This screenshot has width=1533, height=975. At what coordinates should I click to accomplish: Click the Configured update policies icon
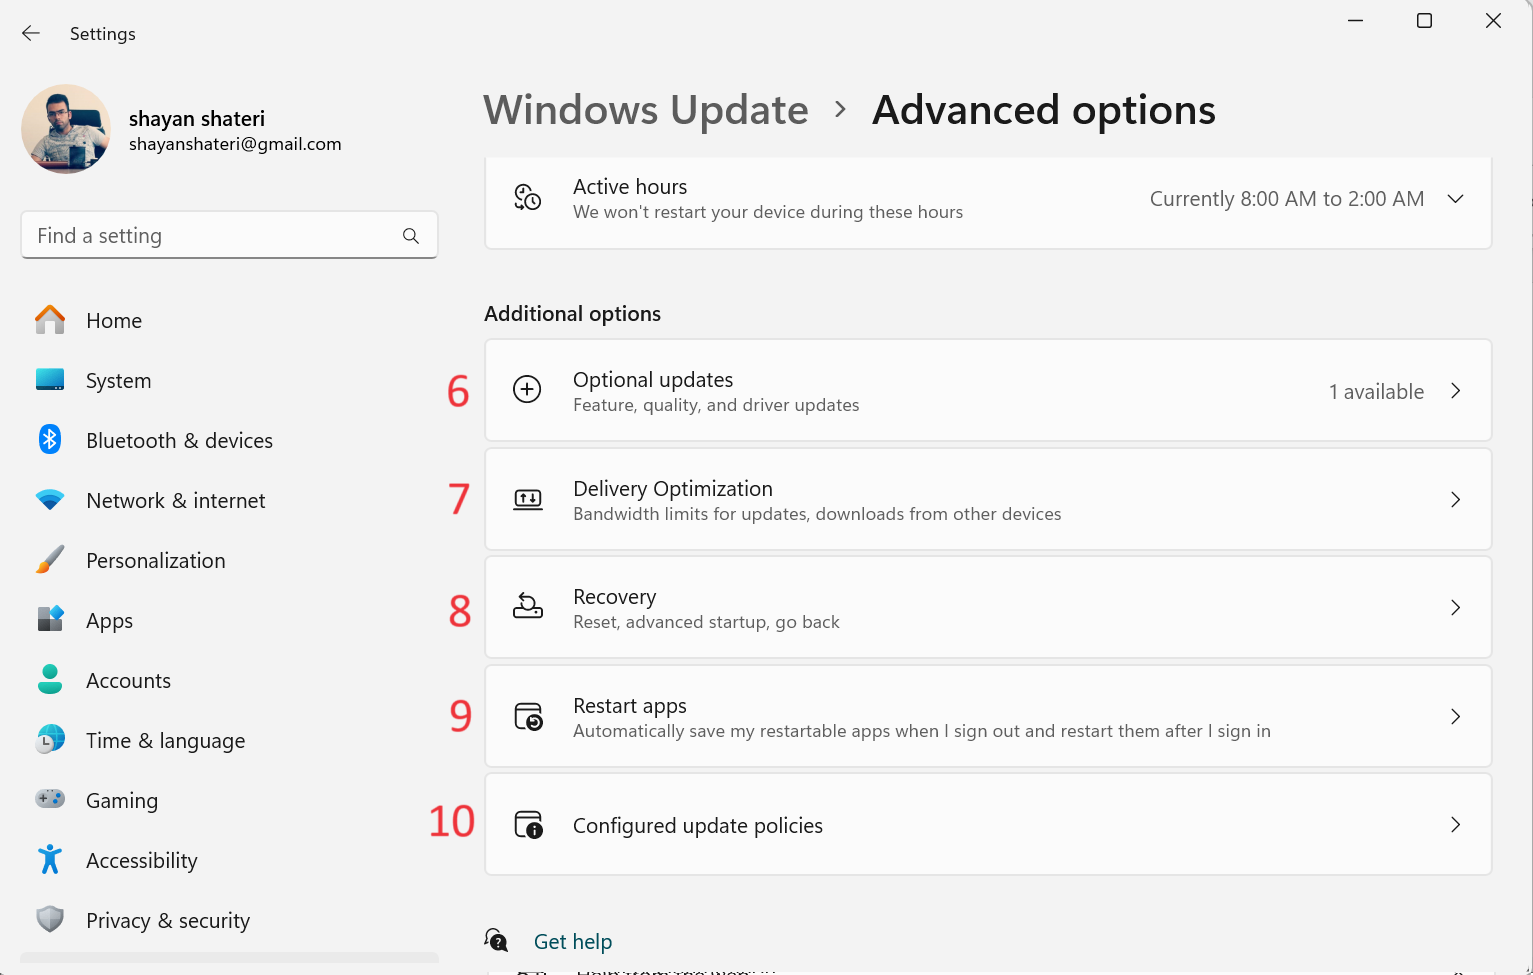pos(528,825)
